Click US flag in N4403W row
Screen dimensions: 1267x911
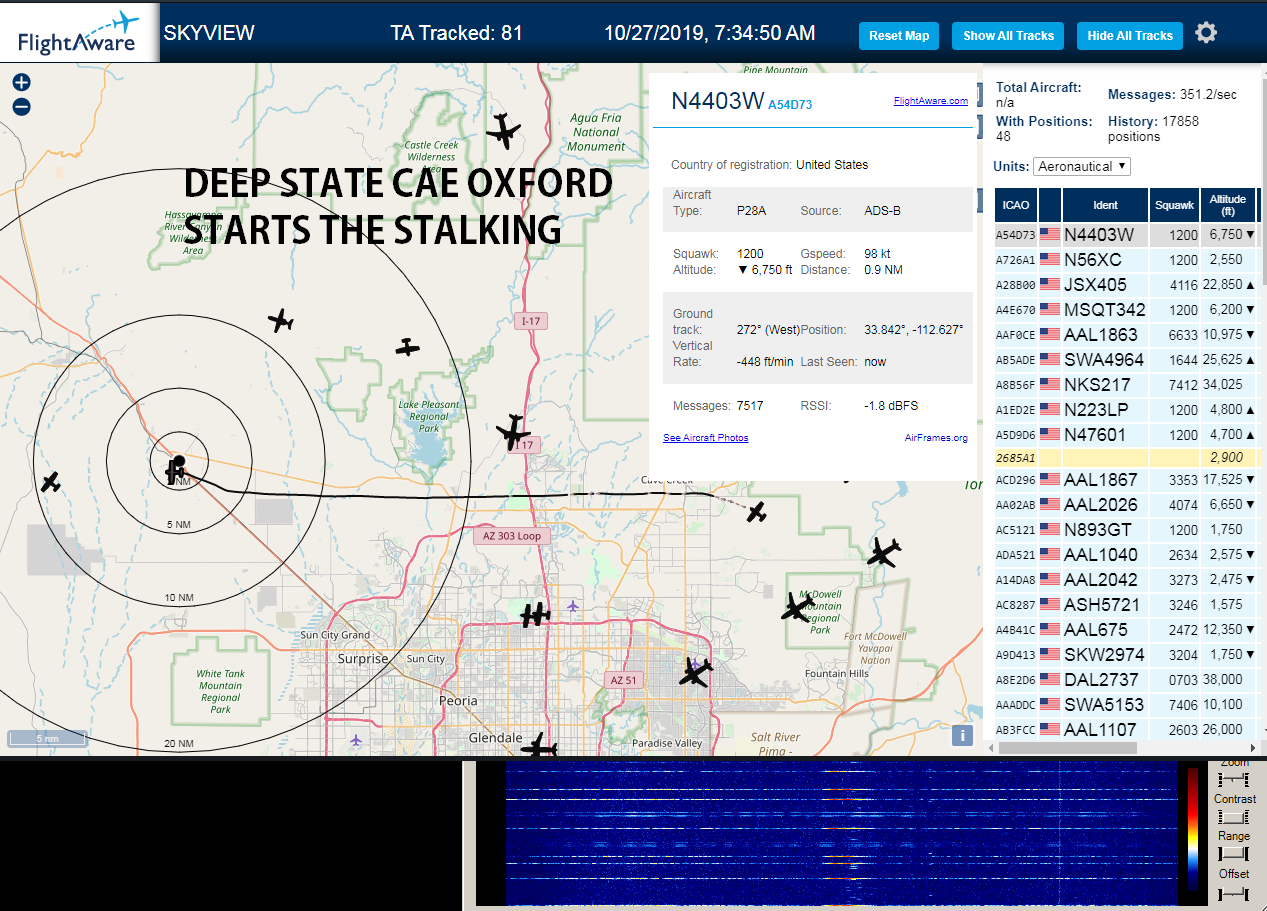coord(1049,235)
